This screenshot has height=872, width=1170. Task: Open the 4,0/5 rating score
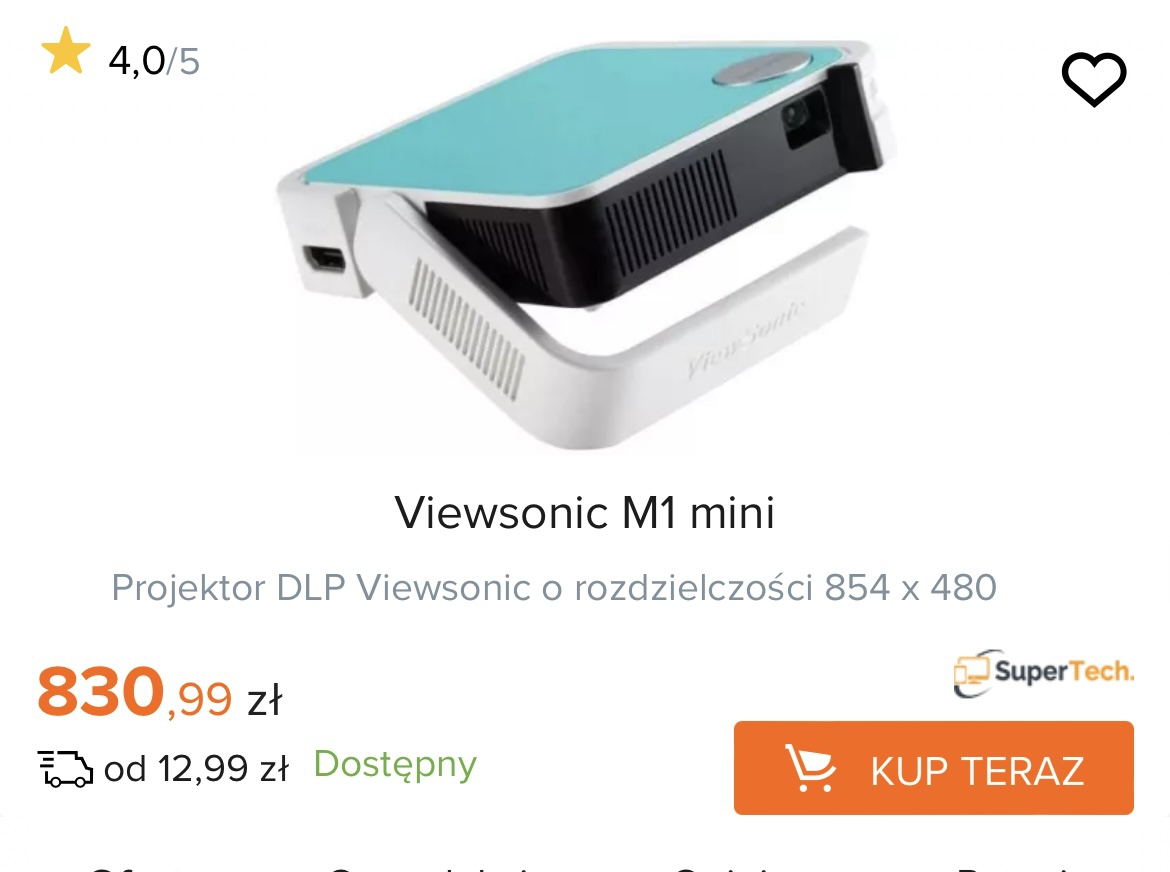[x=154, y=60]
